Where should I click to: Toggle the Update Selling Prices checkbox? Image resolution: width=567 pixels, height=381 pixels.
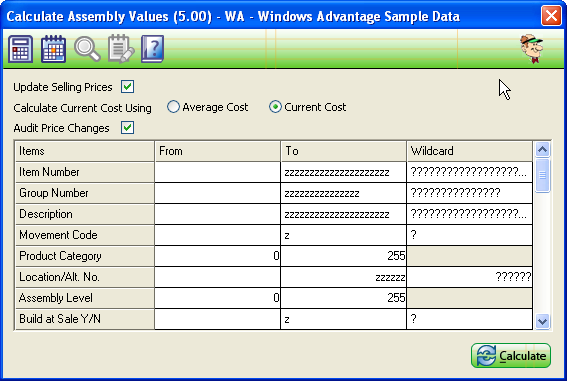(x=127, y=87)
